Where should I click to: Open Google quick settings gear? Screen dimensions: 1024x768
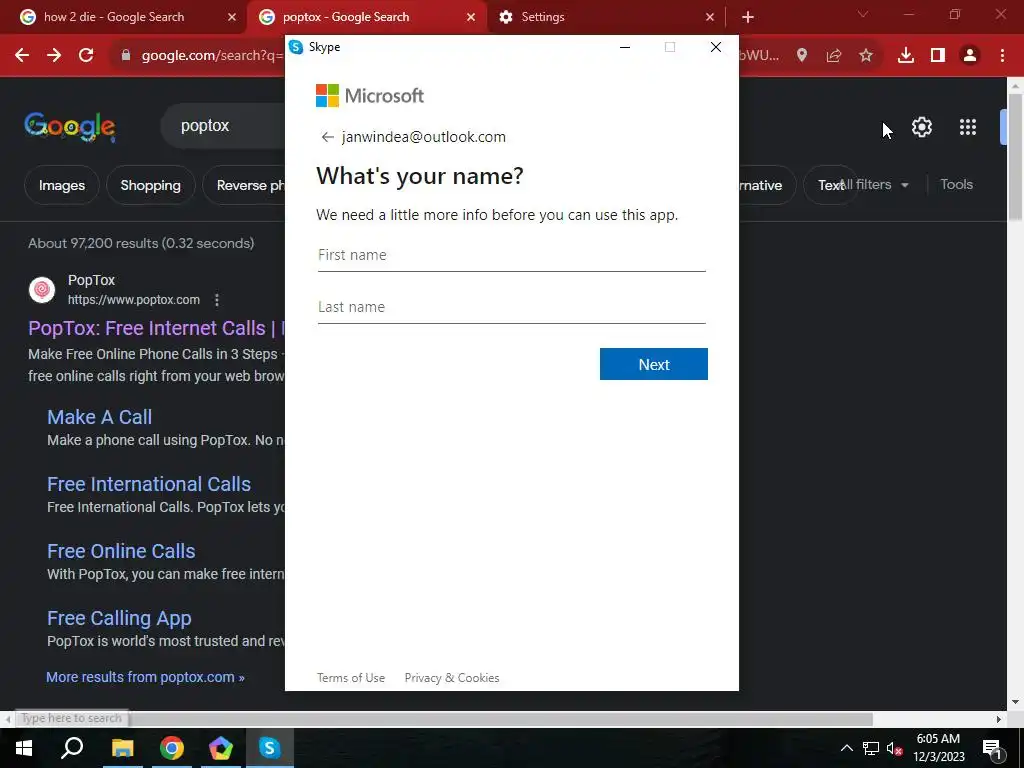coord(921,127)
